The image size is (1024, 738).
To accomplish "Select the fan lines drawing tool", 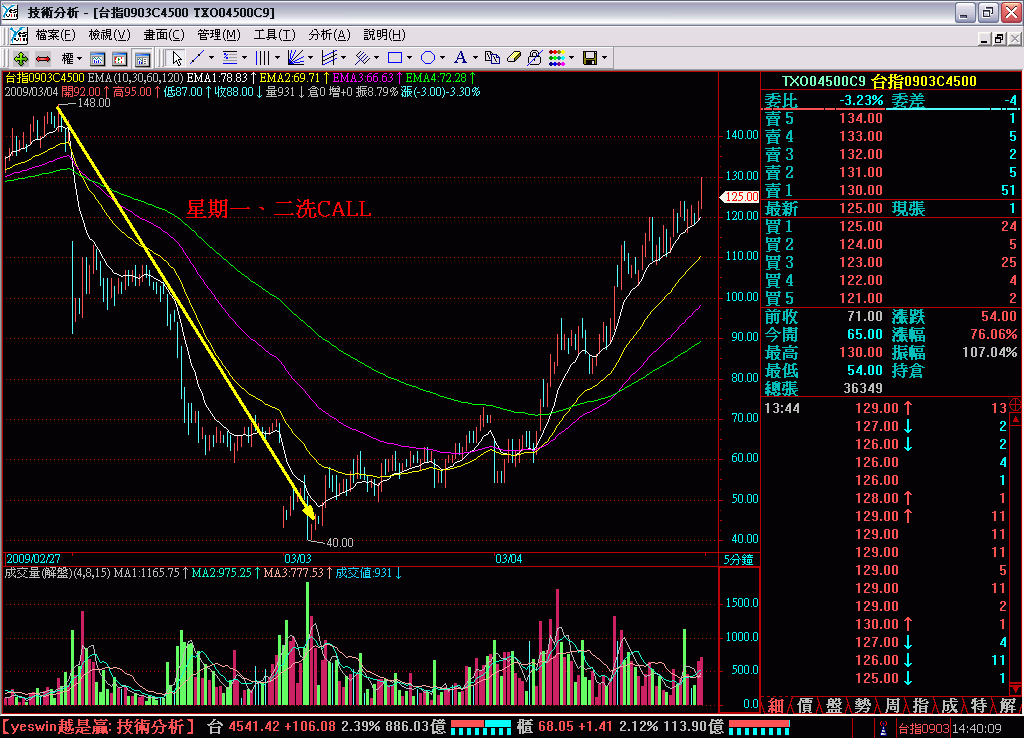I will tap(296, 58).
